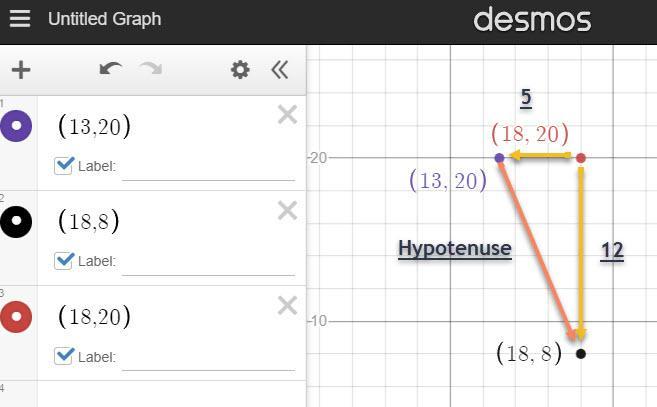Screen dimensions: 657x407
Task: Select the purple point on the graph
Action: [x=499, y=158]
